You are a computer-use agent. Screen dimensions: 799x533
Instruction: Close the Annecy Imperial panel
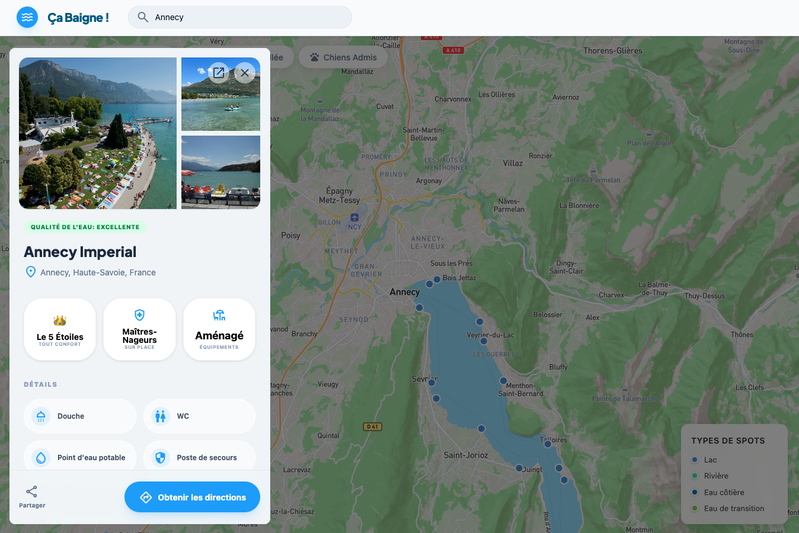245,73
